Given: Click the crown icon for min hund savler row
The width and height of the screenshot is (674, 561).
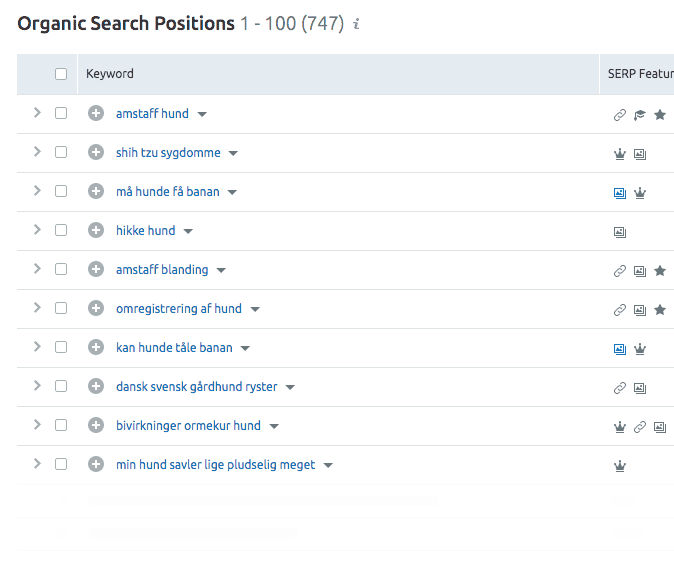Looking at the screenshot, I should pyautogui.click(x=619, y=466).
